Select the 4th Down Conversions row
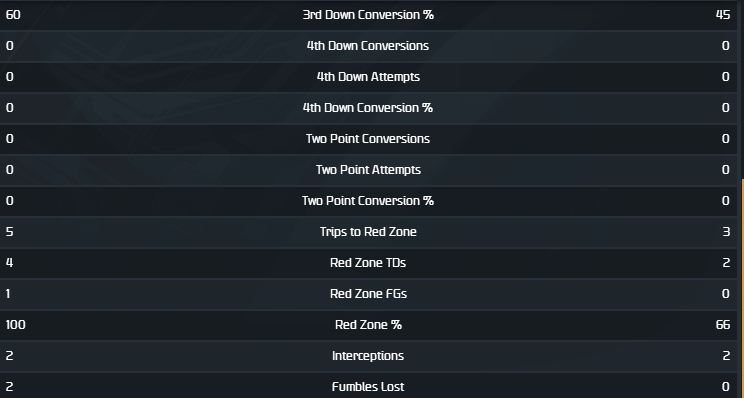The height and width of the screenshot is (398, 744). click(368, 46)
